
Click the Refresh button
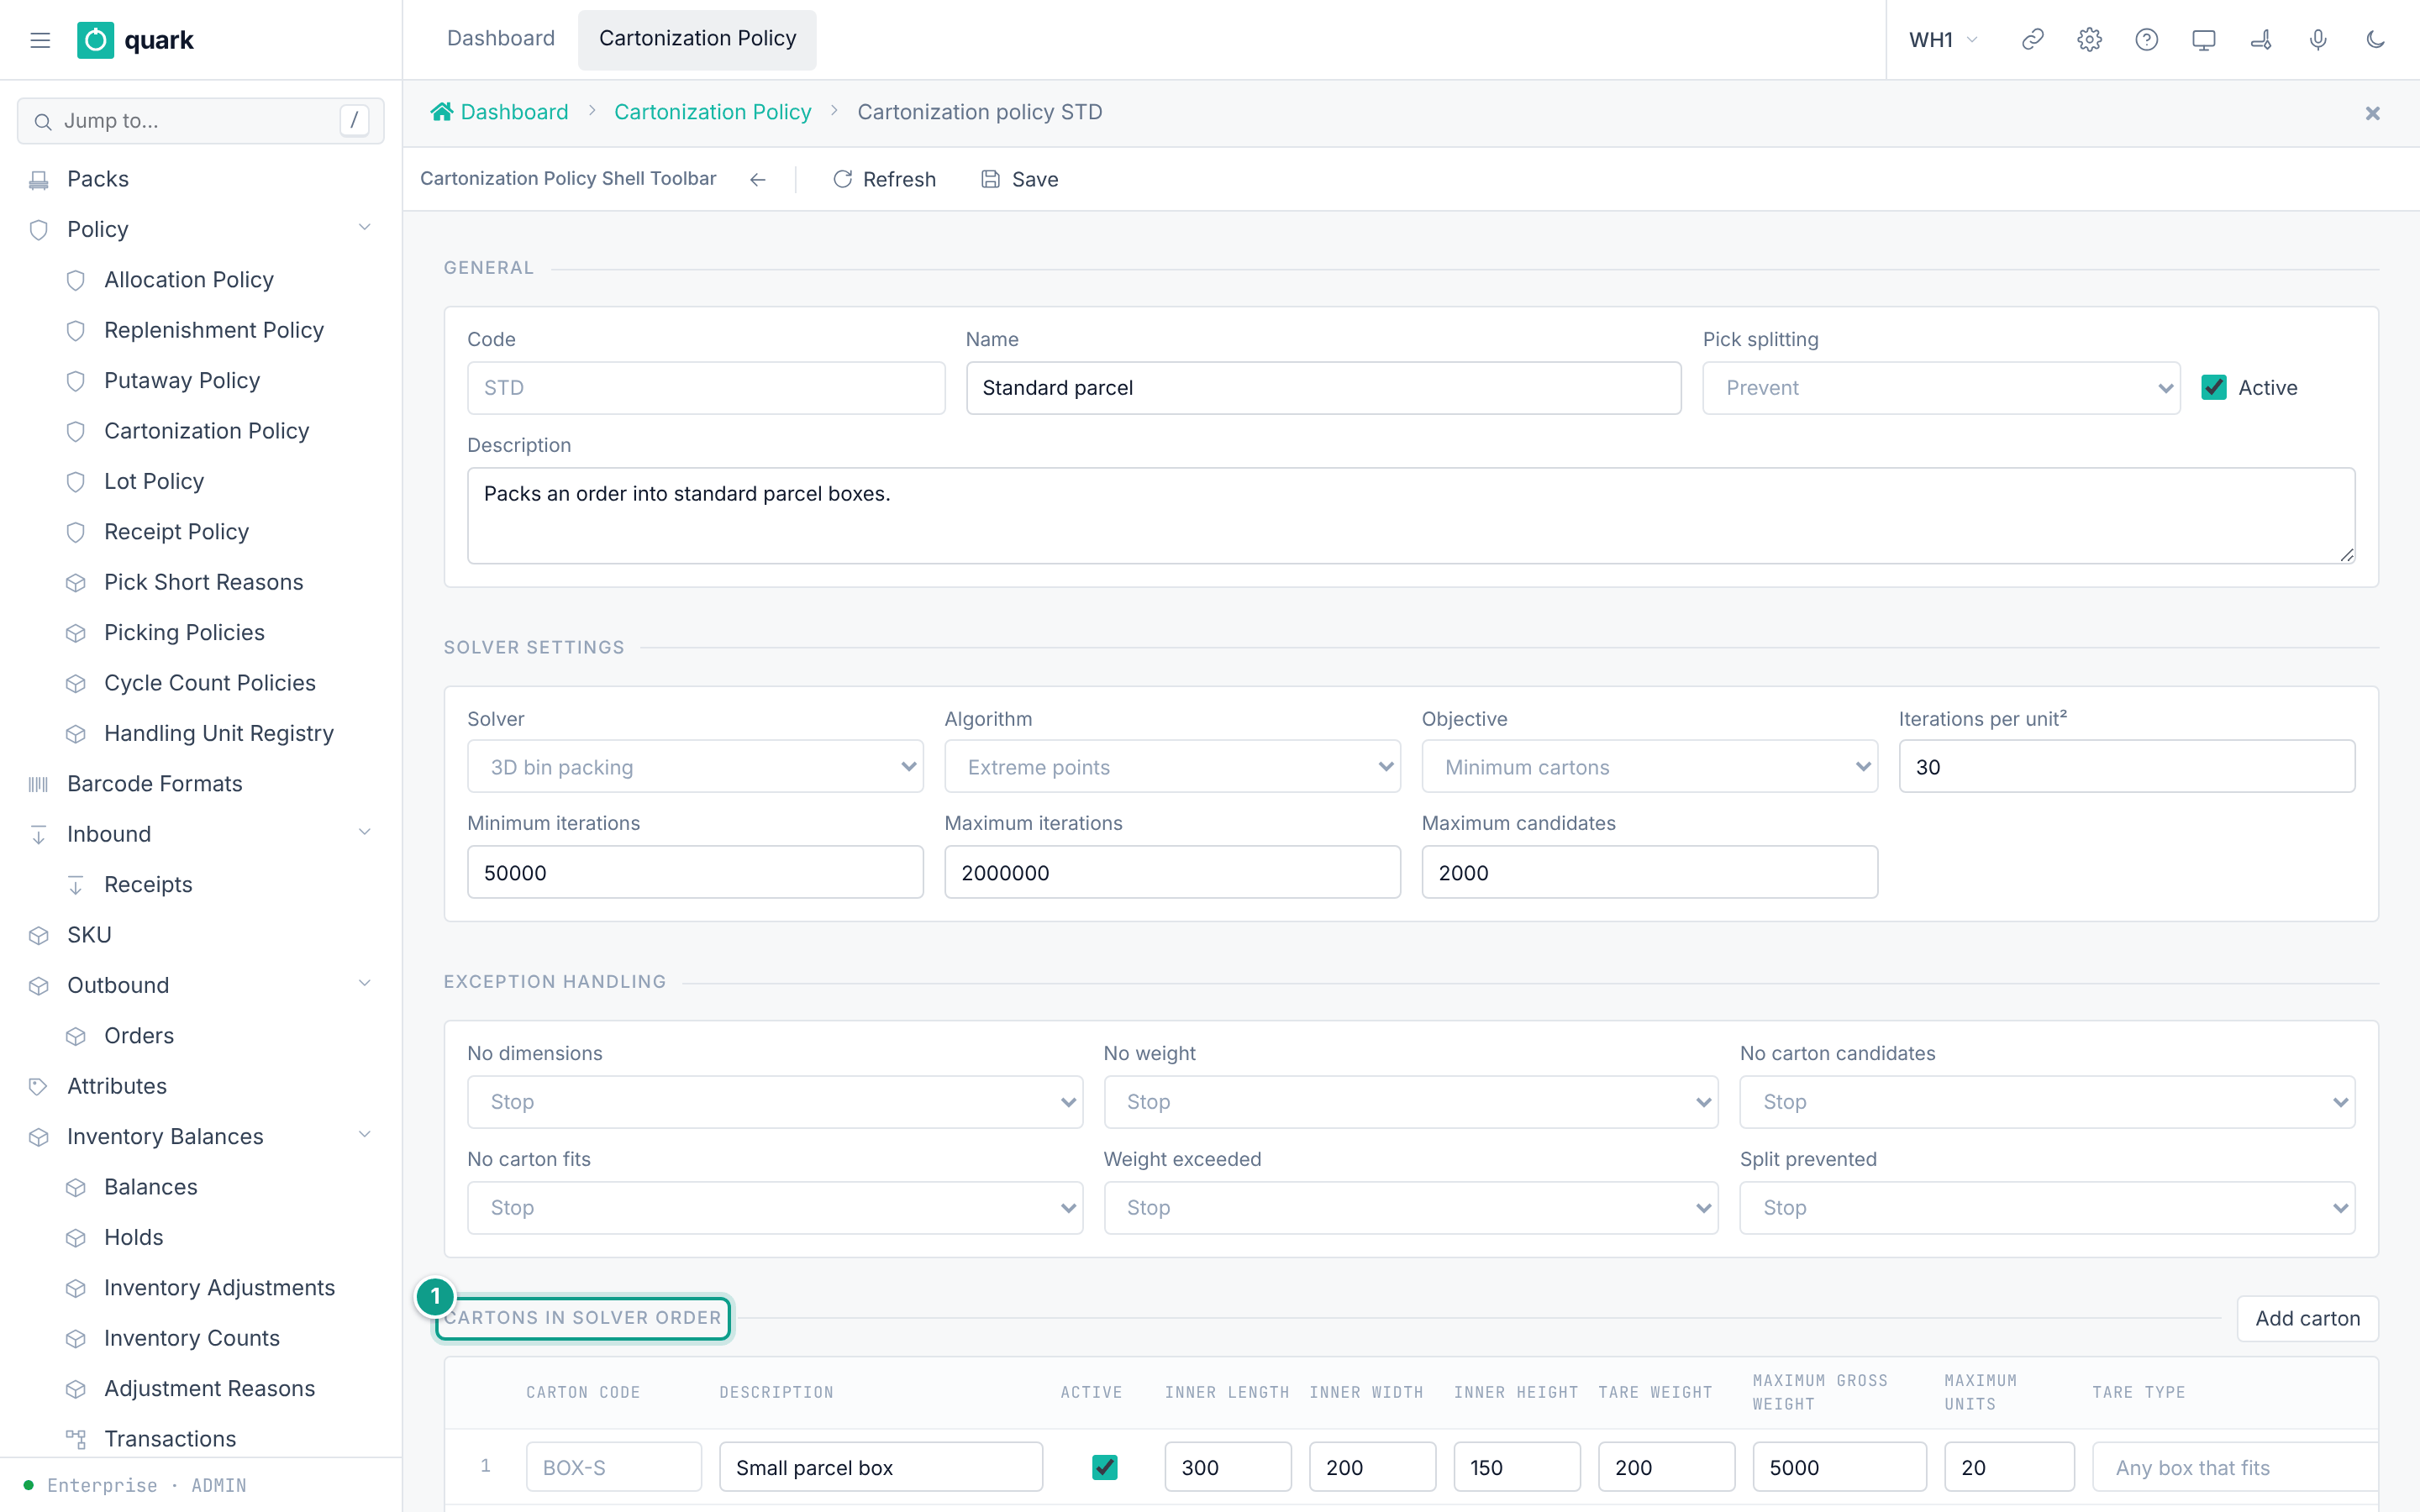pos(884,179)
